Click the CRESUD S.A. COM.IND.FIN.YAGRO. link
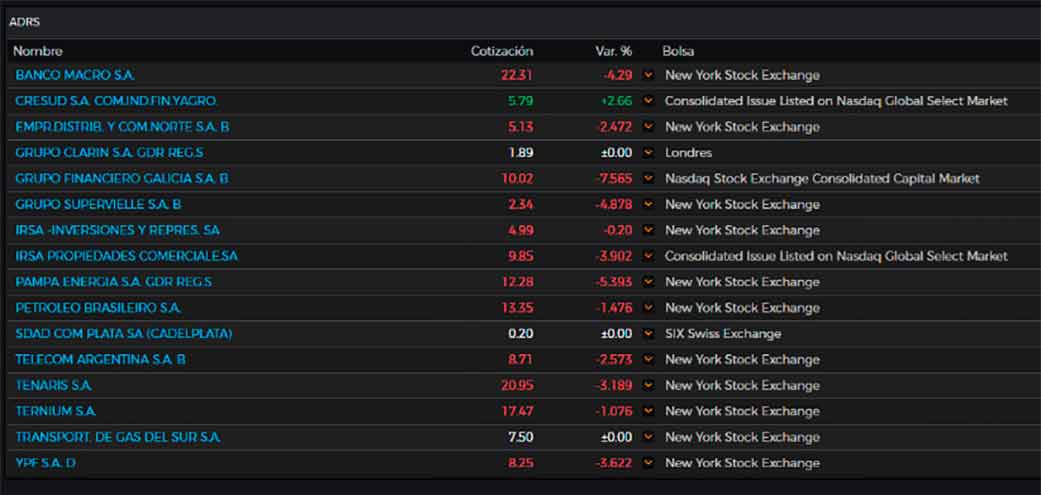1041x495 pixels. (x=116, y=101)
